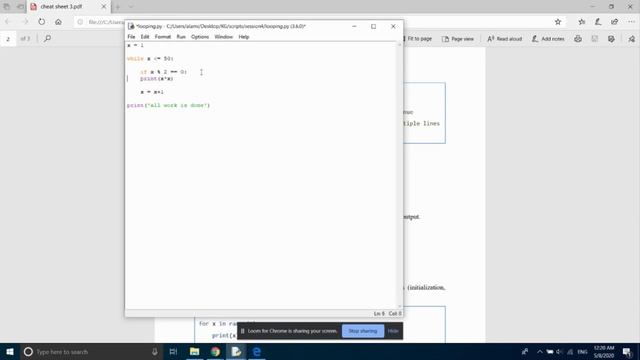
Task: Minimize the IDLE looping.py window
Action: (354, 26)
